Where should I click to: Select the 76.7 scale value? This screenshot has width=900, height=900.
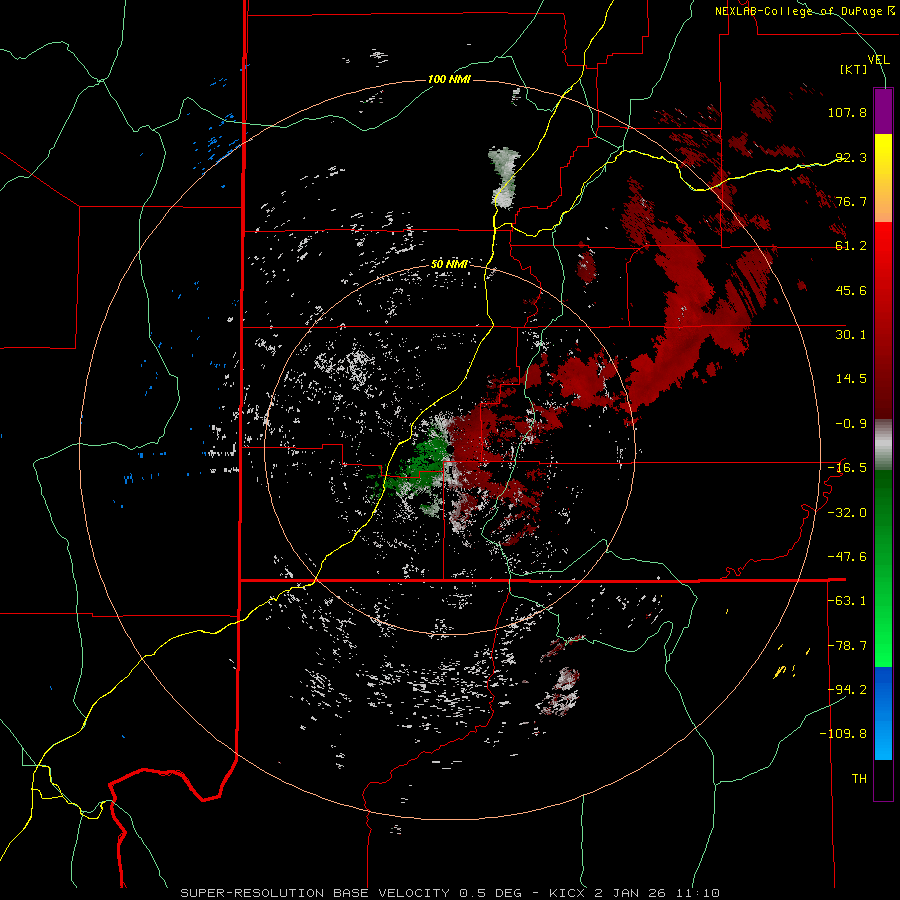[x=851, y=201]
